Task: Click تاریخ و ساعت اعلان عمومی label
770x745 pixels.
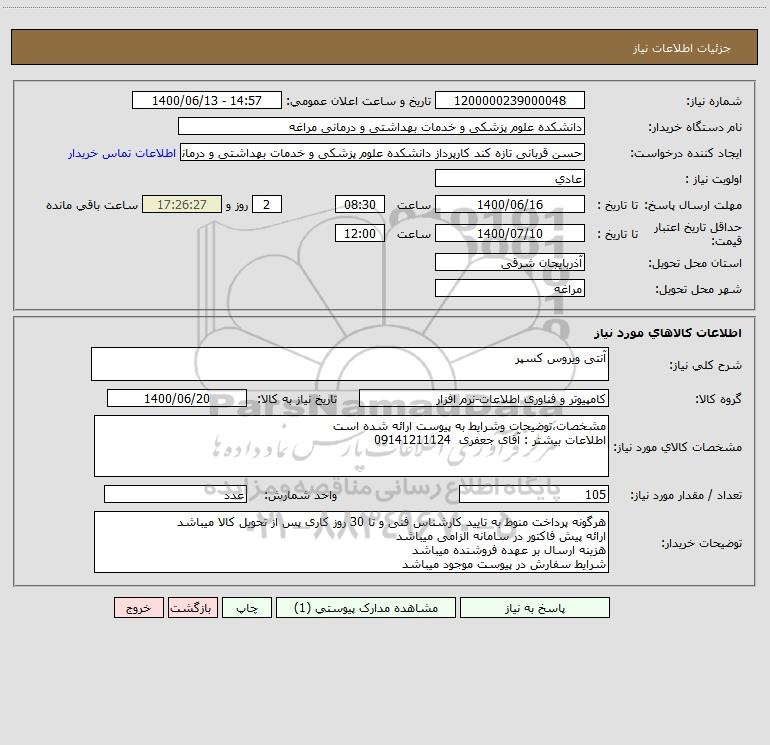Action: (x=359, y=101)
